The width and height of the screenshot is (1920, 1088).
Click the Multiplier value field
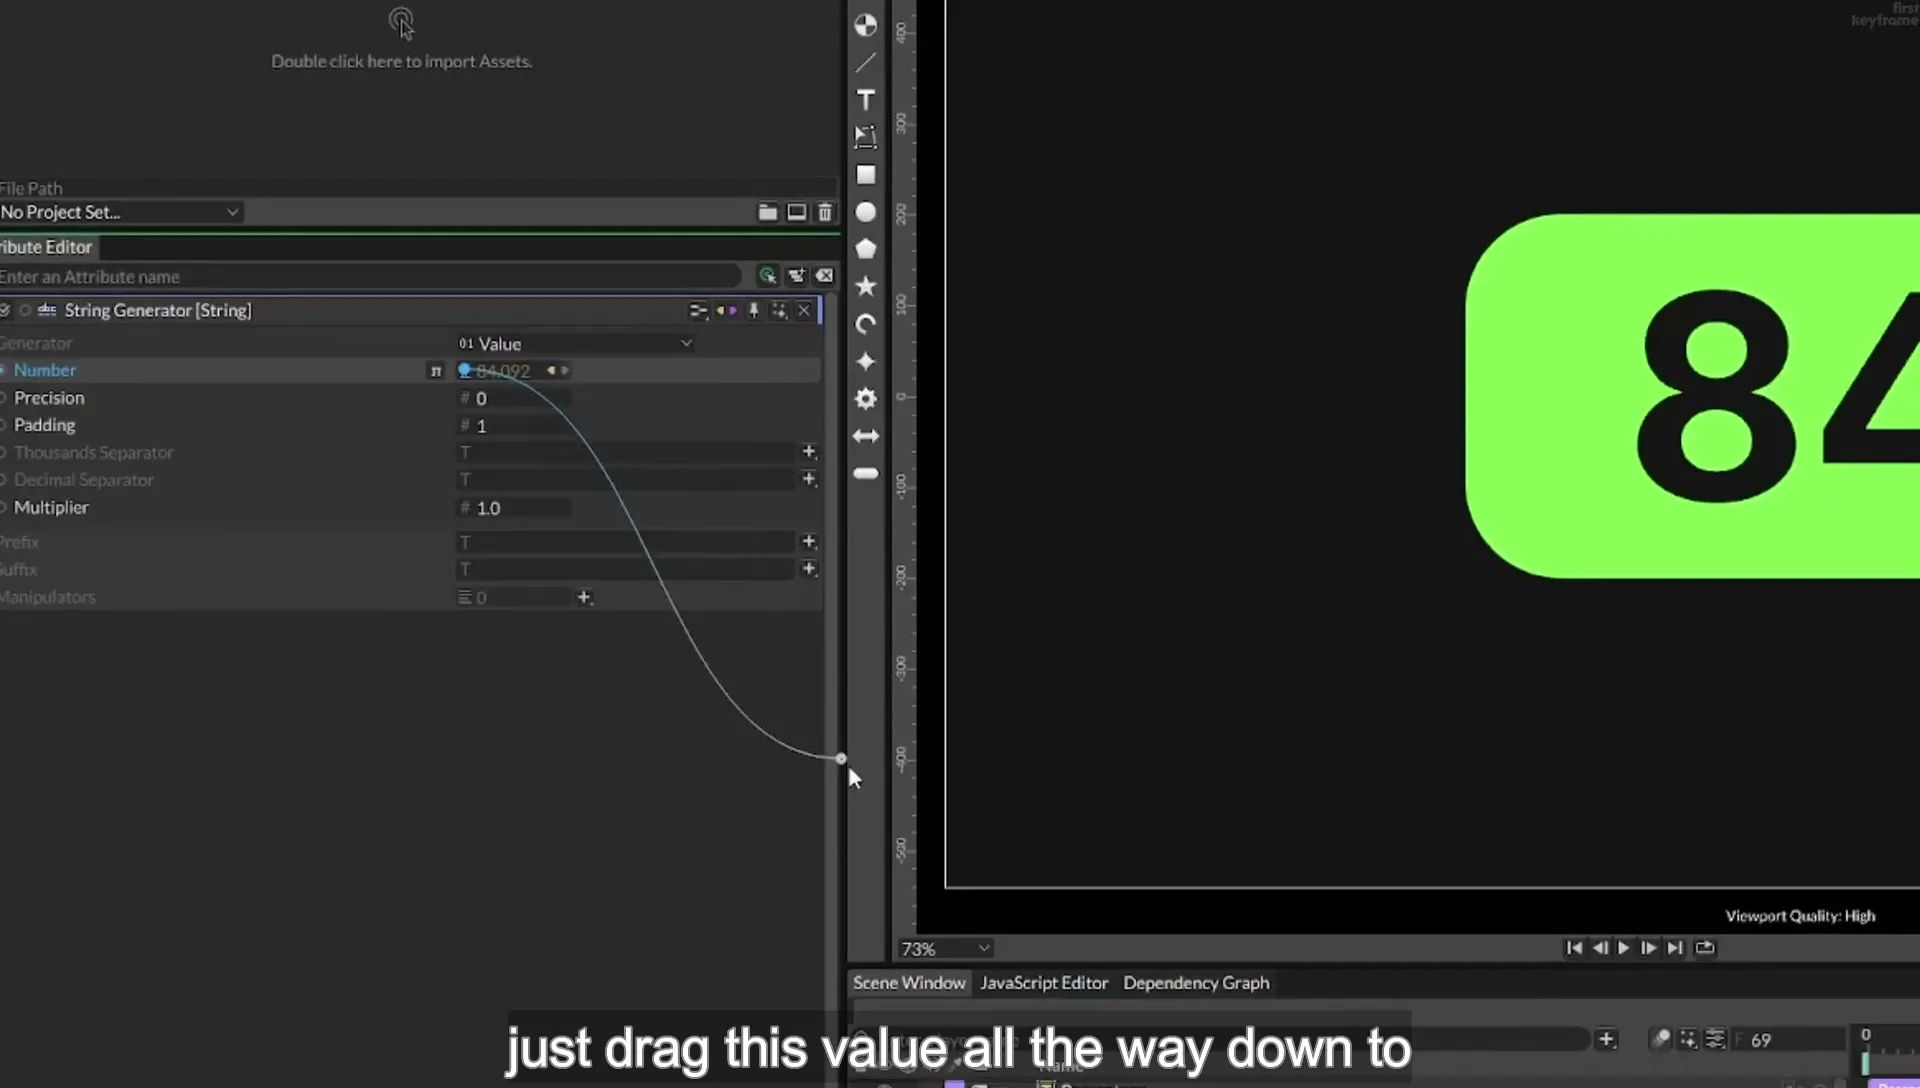[514, 508]
